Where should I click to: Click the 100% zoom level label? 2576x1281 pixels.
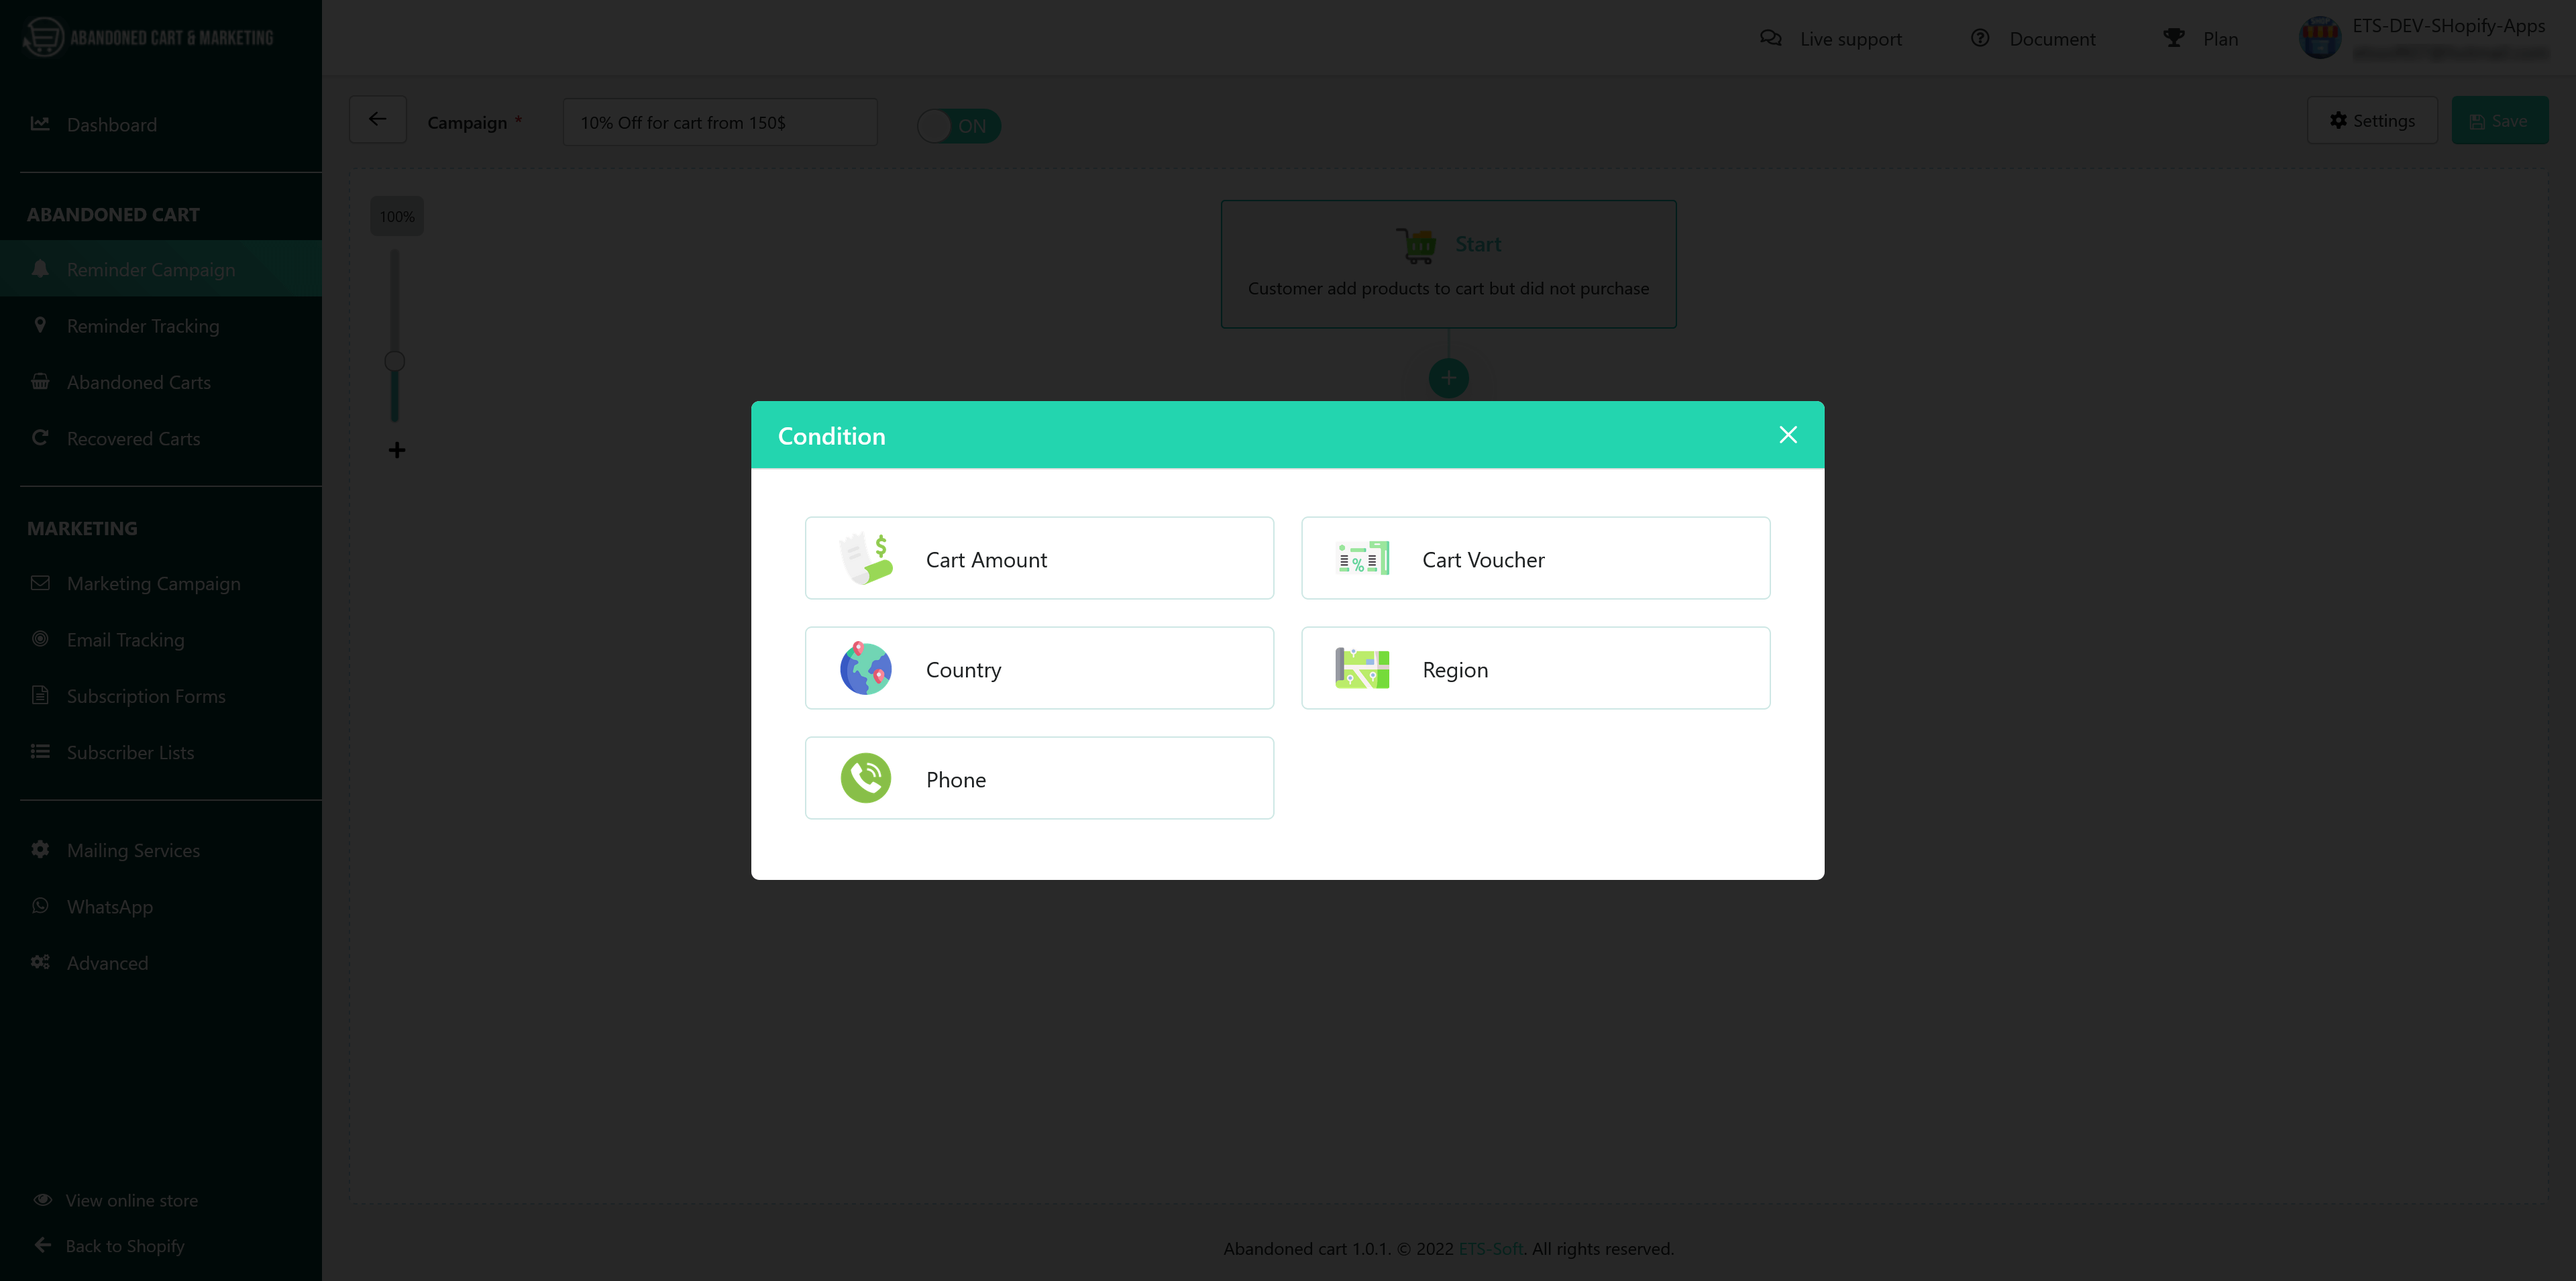click(x=397, y=217)
